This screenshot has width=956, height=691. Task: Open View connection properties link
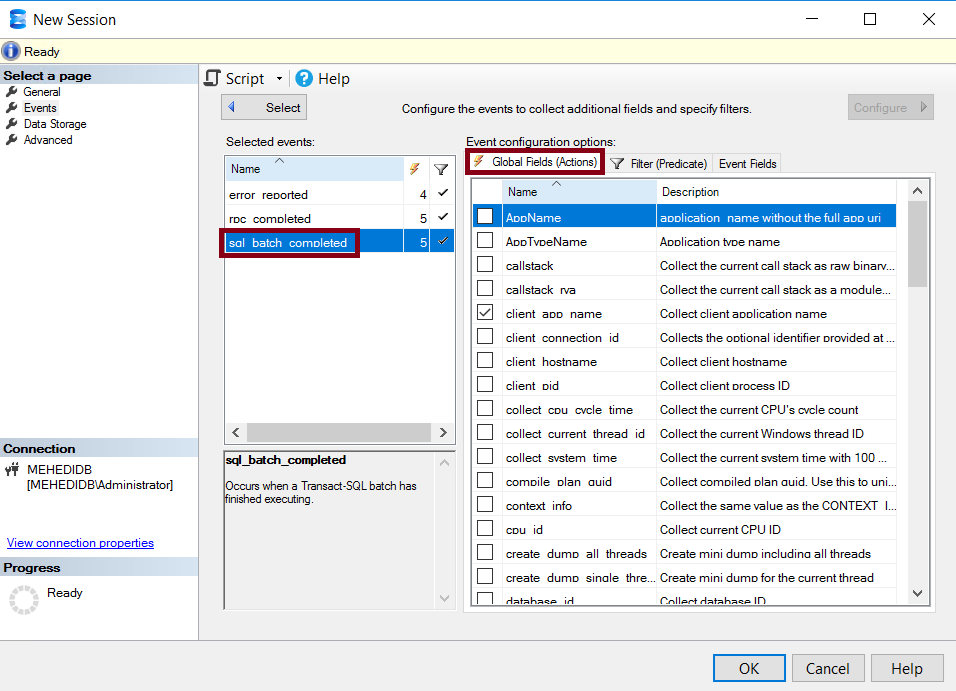80,543
